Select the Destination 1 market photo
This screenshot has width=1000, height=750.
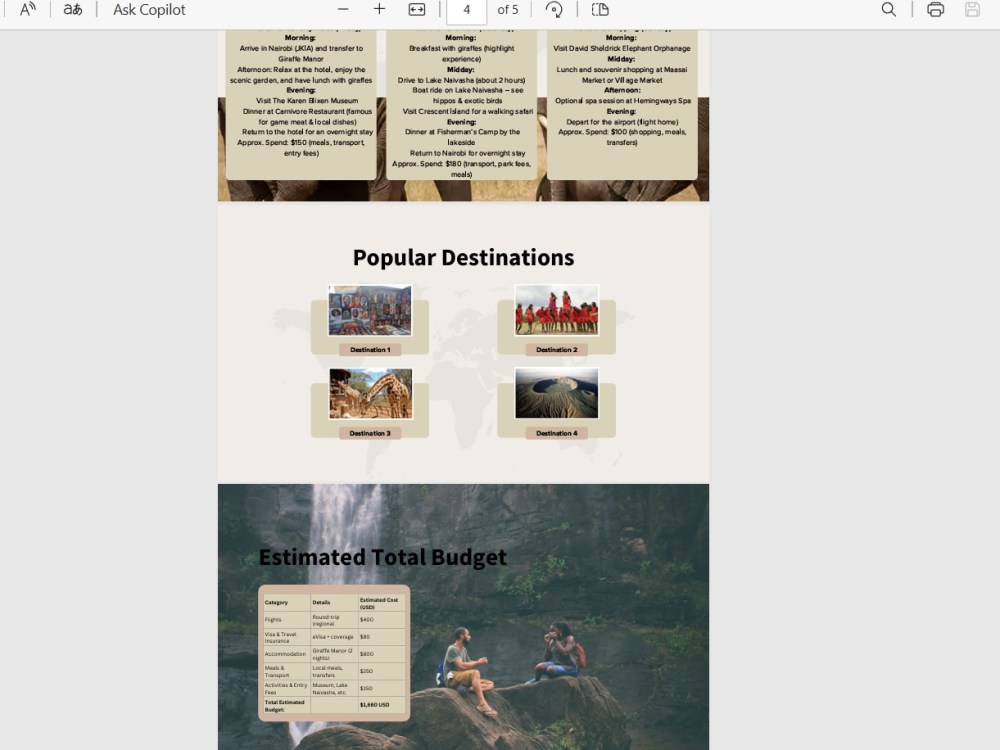pos(370,311)
